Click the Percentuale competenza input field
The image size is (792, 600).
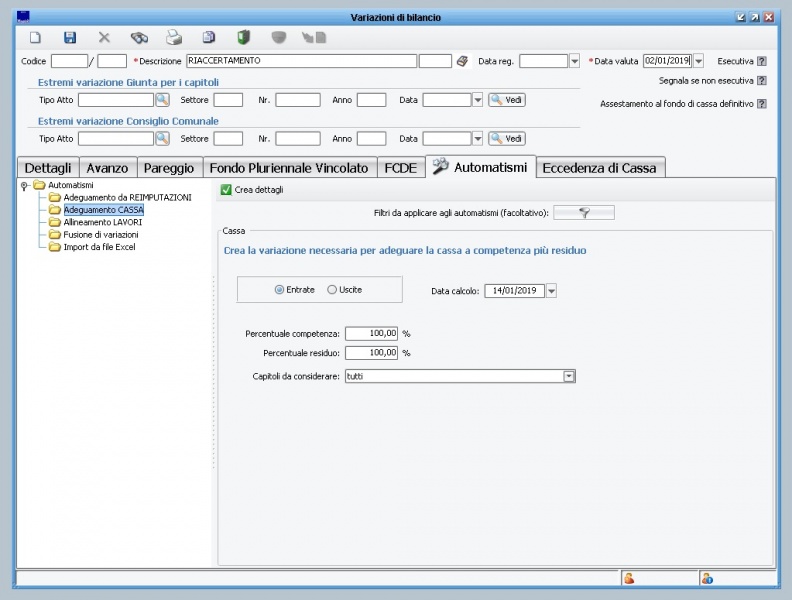click(372, 333)
